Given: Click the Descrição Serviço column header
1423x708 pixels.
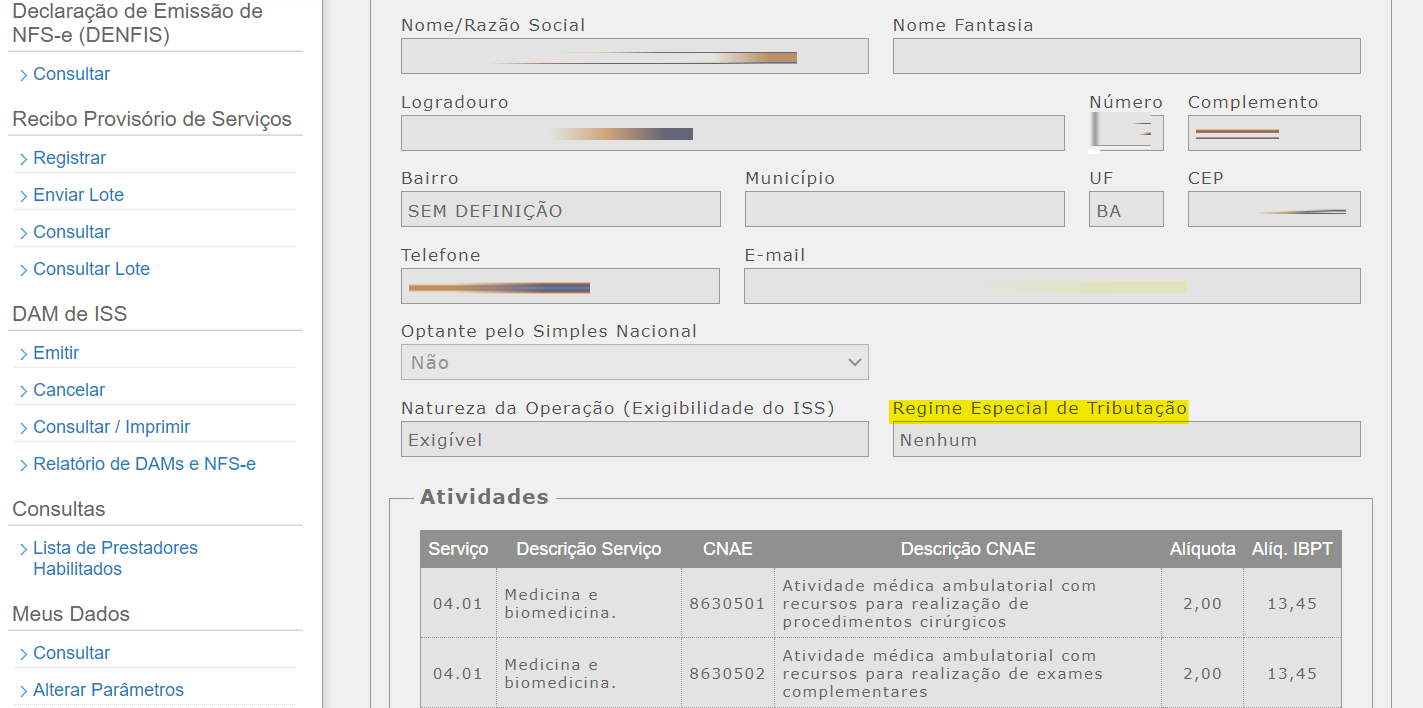Looking at the screenshot, I should click(x=589, y=549).
